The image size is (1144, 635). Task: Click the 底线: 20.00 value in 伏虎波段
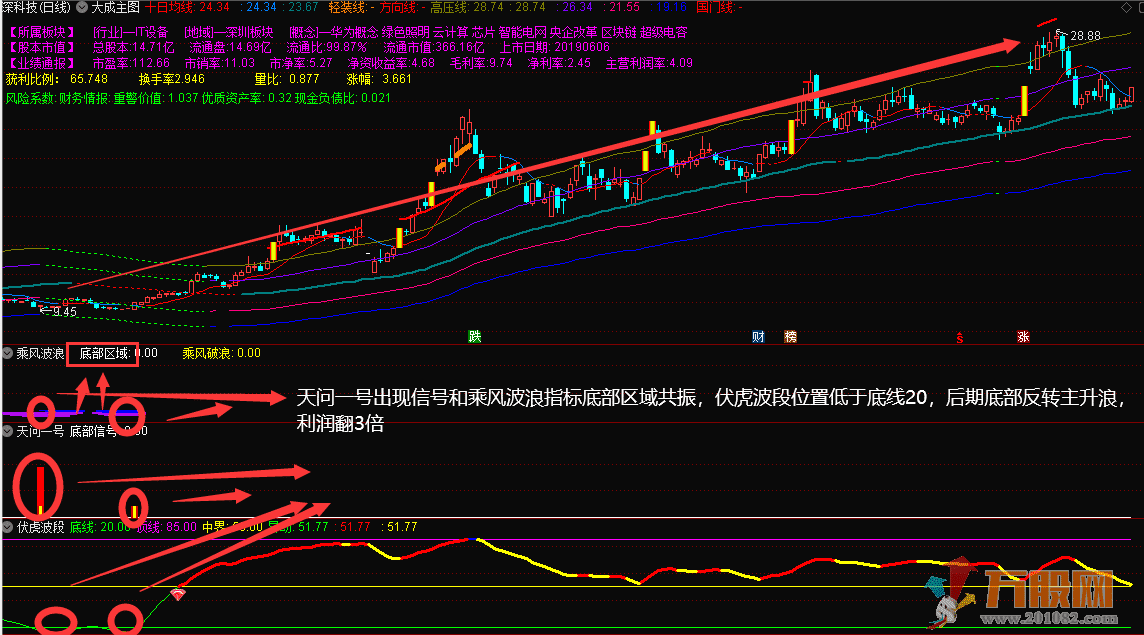point(100,526)
